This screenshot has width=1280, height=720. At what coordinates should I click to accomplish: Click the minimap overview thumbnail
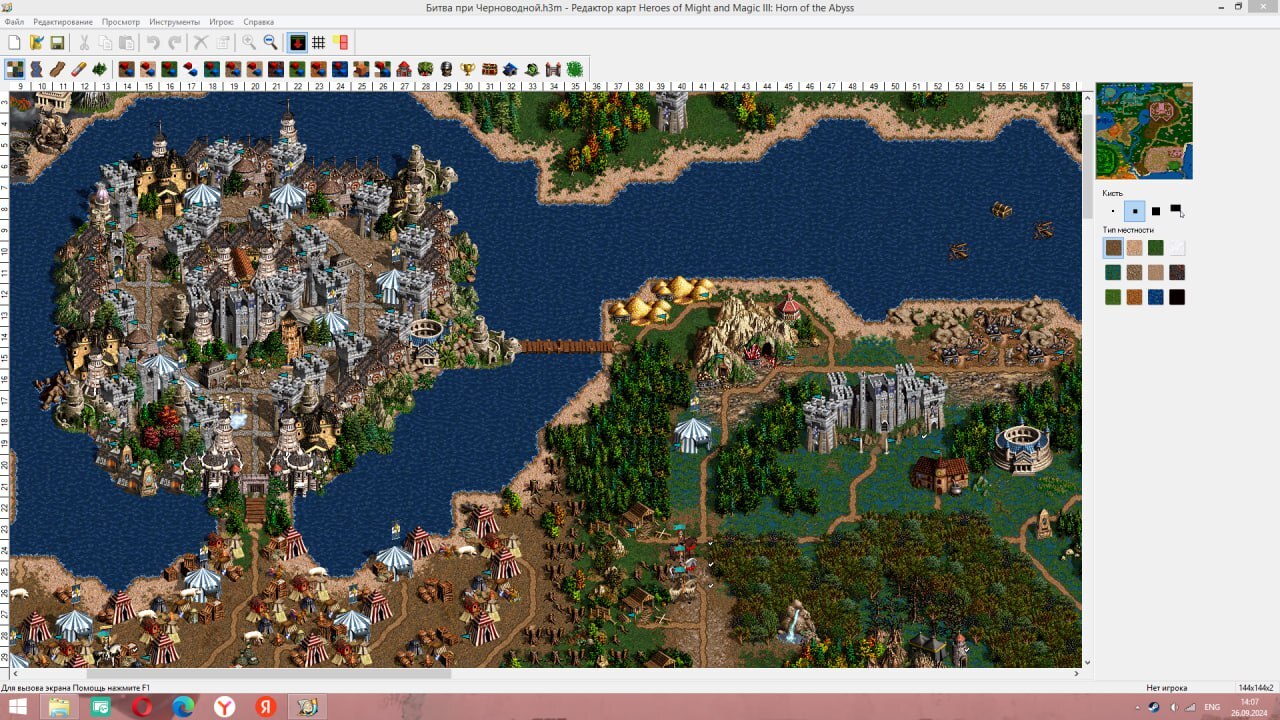click(1144, 131)
